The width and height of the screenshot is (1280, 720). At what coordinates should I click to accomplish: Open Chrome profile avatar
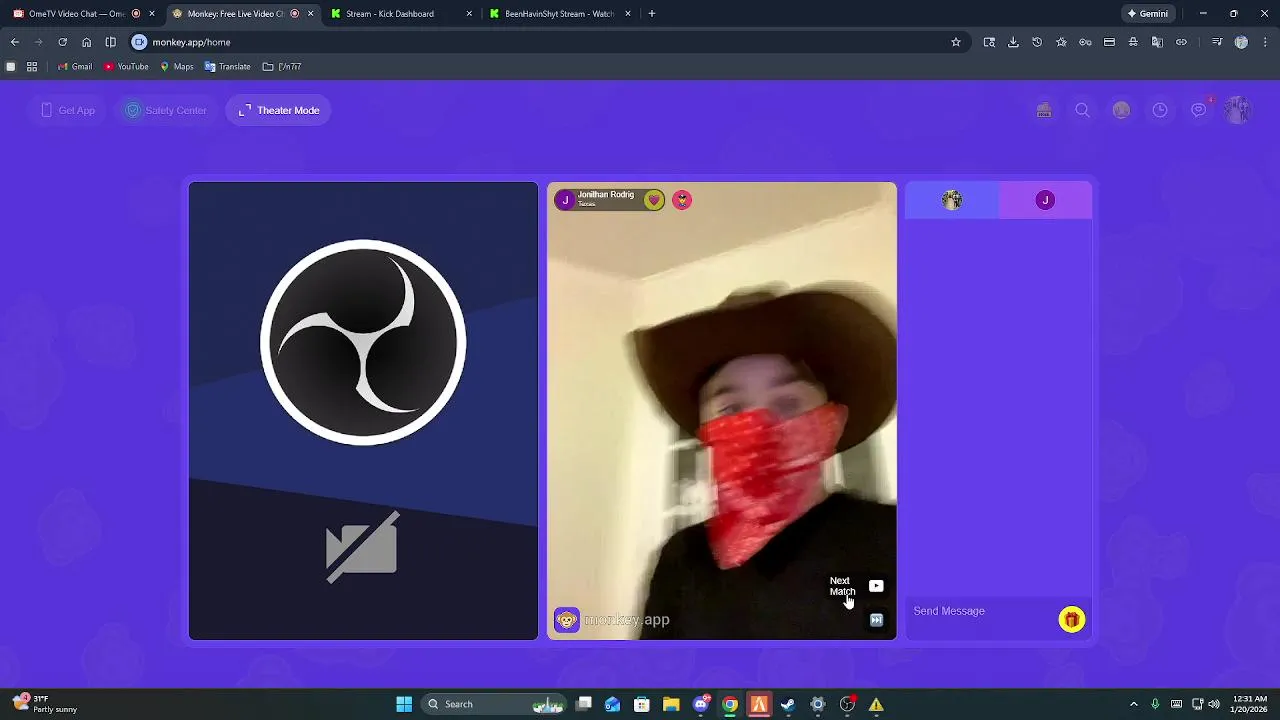click(1241, 42)
